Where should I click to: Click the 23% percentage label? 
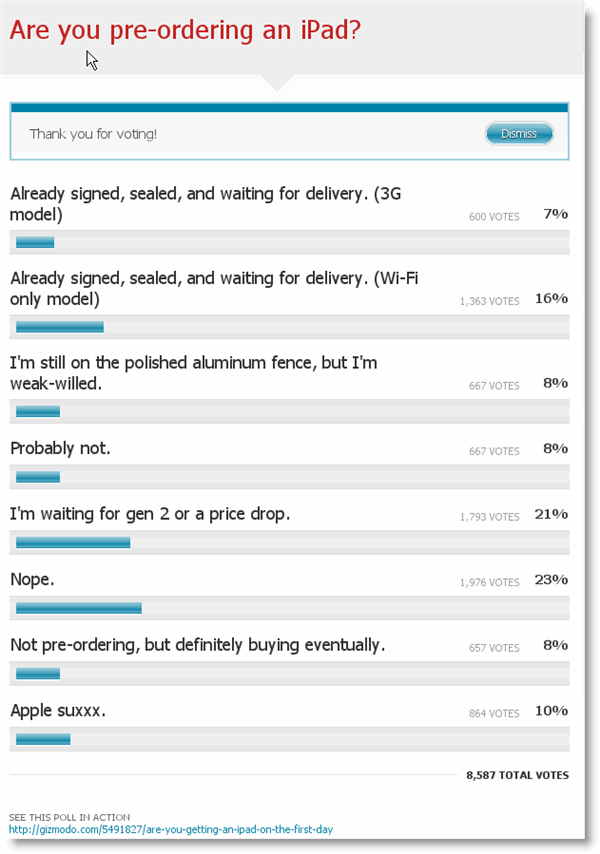click(x=555, y=580)
